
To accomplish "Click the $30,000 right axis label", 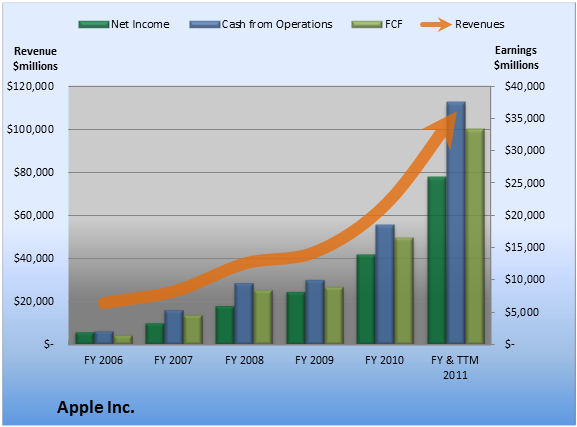I will 524,150.
